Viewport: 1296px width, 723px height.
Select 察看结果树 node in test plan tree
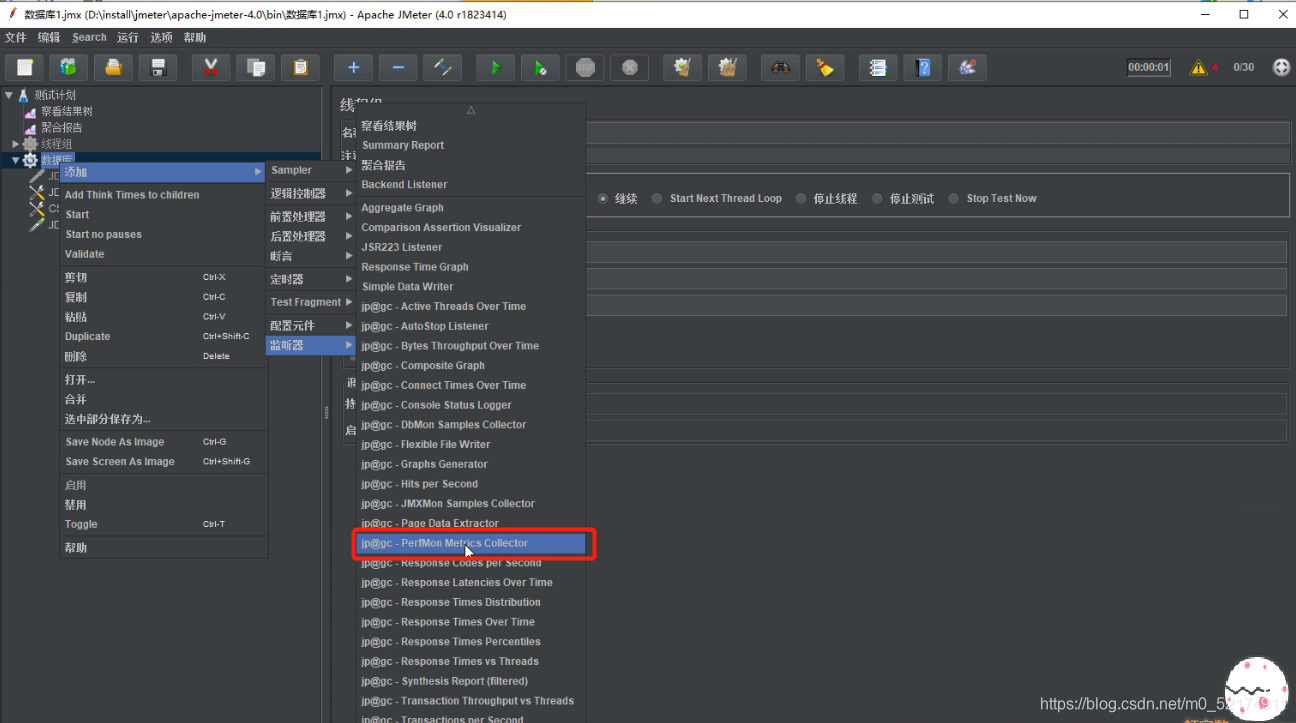[x=67, y=112]
